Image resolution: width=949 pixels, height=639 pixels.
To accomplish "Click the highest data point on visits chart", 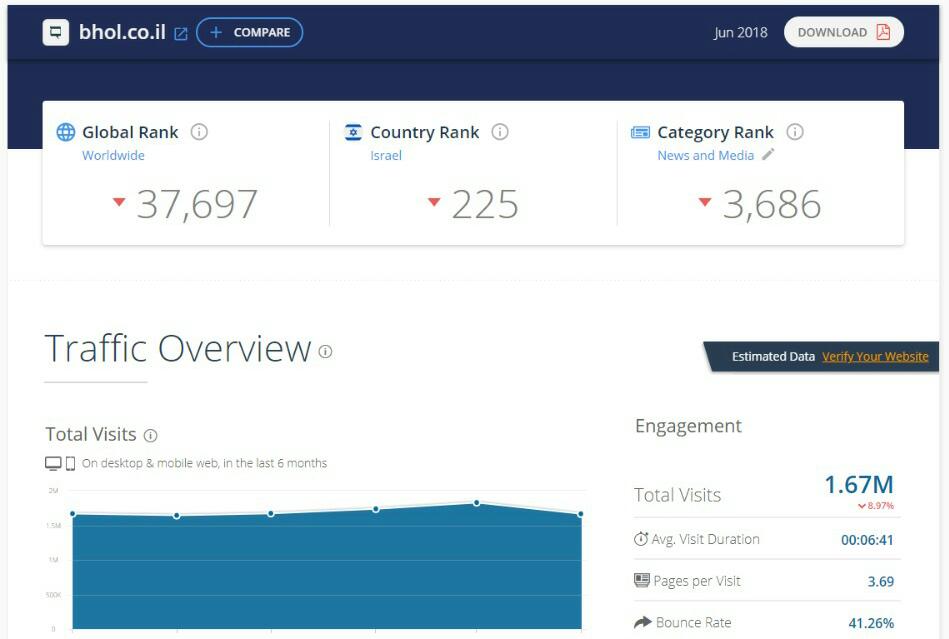I will point(477,502).
